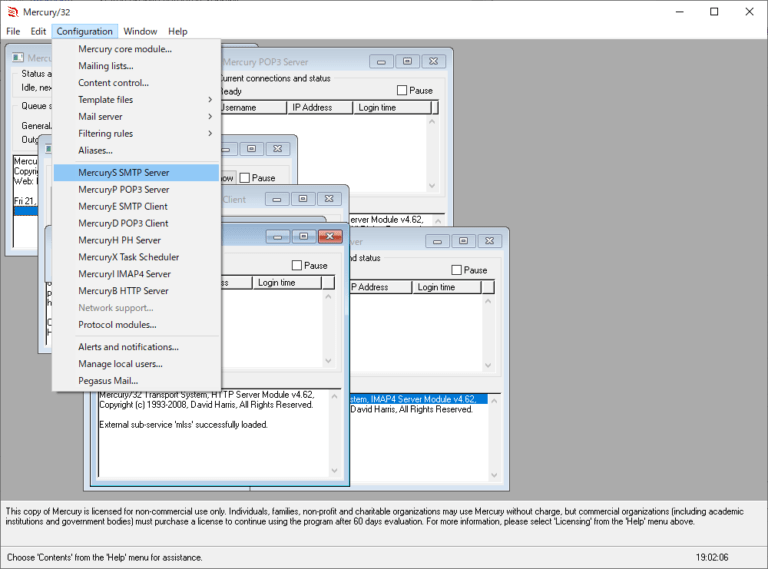
Task: Minimize the Mercury POP3 Server child window
Action: click(x=381, y=61)
